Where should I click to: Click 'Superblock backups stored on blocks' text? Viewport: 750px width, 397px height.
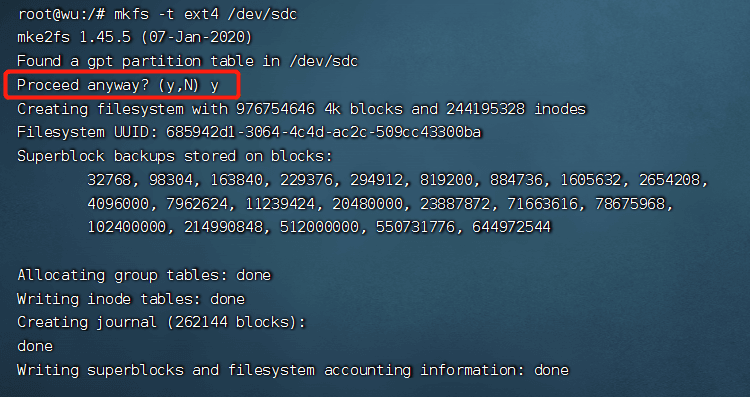click(175, 156)
